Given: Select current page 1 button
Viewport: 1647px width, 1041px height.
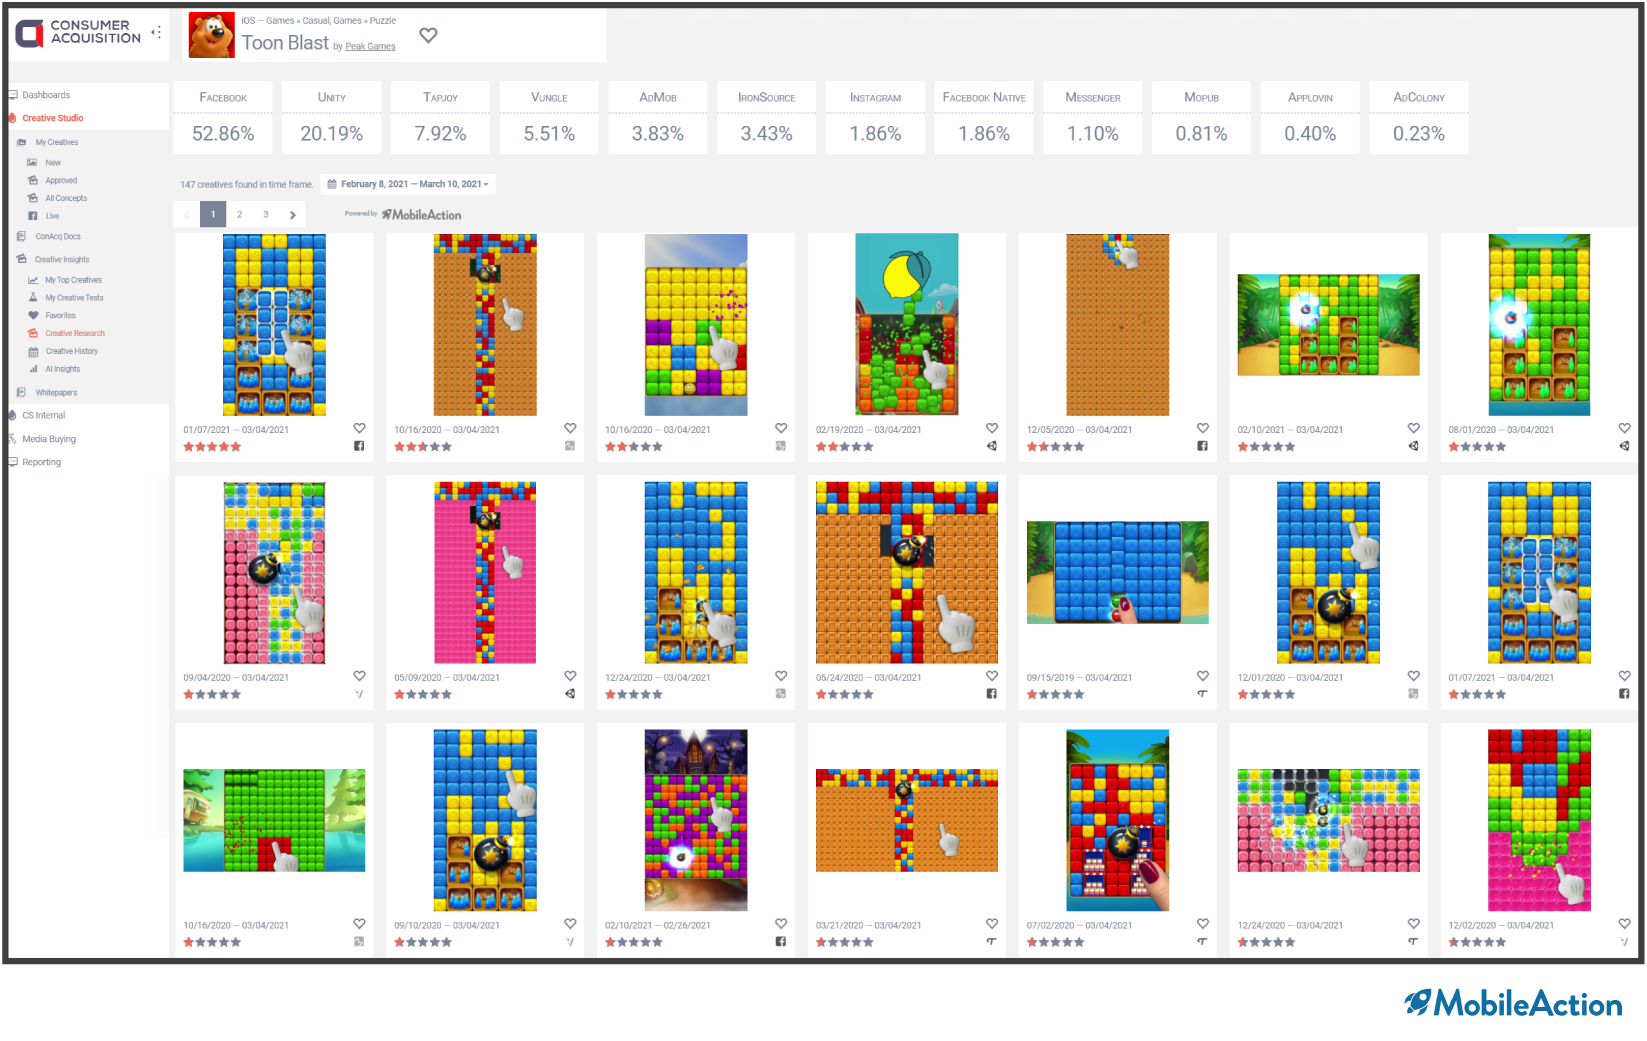Looking at the screenshot, I should point(213,214).
